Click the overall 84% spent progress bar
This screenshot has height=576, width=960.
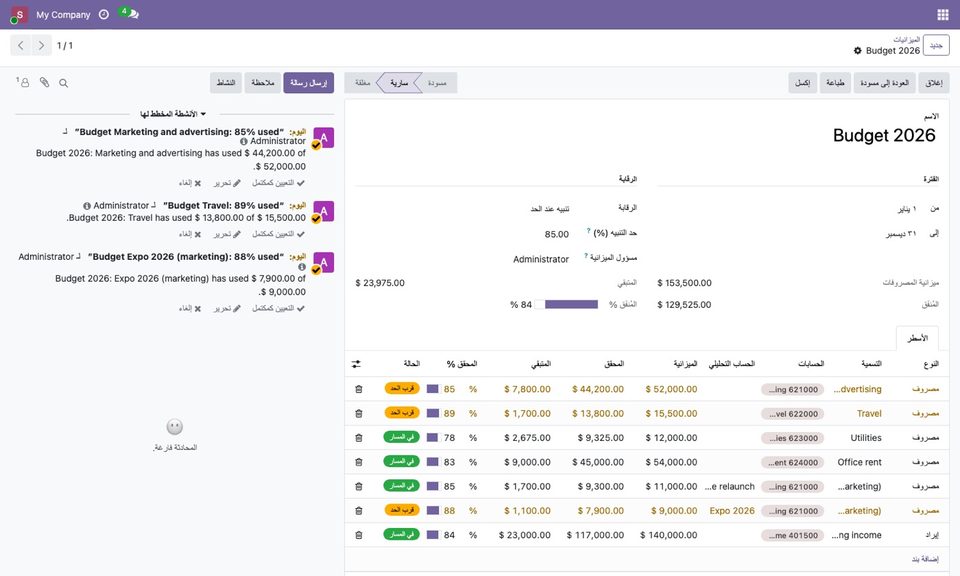click(x=566, y=304)
